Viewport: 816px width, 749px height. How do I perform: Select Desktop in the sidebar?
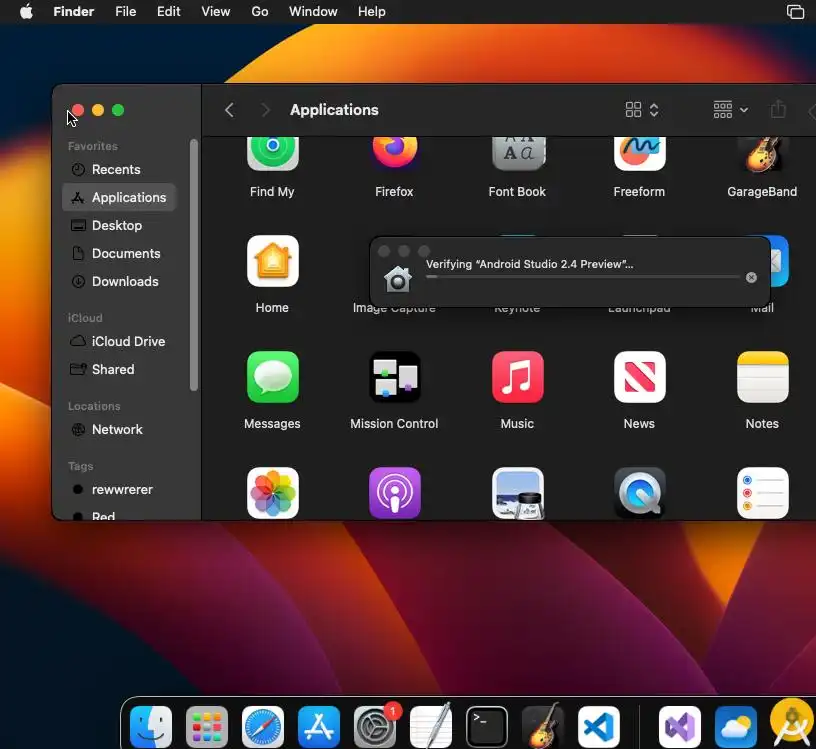tap(119, 225)
